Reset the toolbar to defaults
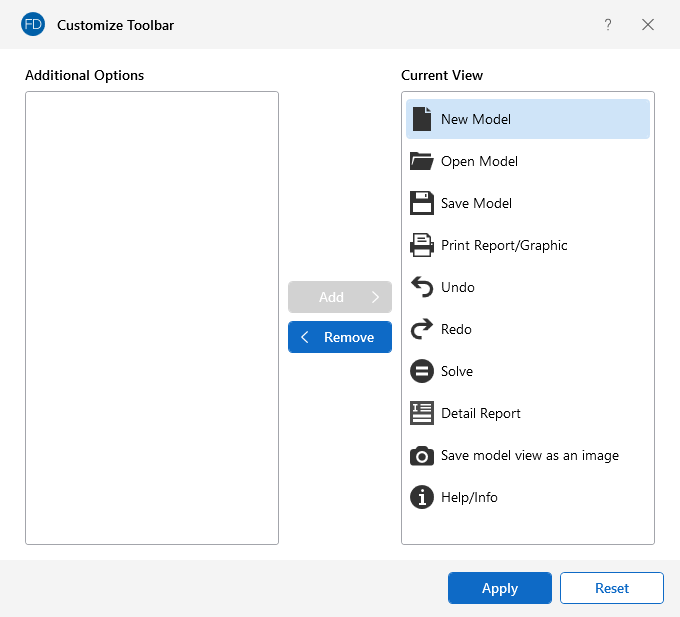 (x=611, y=588)
